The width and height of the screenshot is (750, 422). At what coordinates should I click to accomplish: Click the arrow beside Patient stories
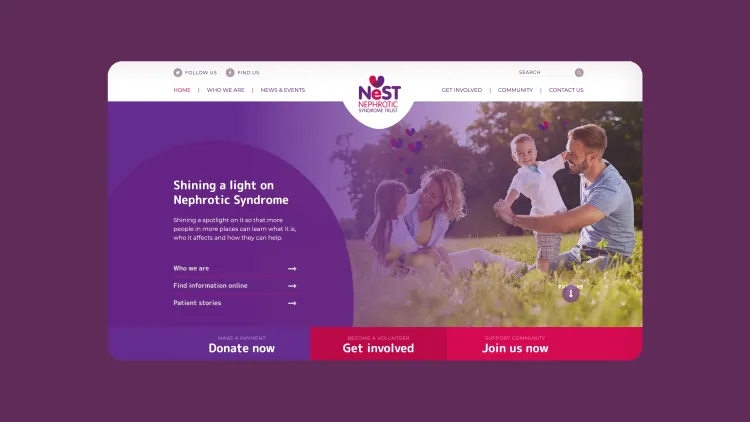coord(292,303)
